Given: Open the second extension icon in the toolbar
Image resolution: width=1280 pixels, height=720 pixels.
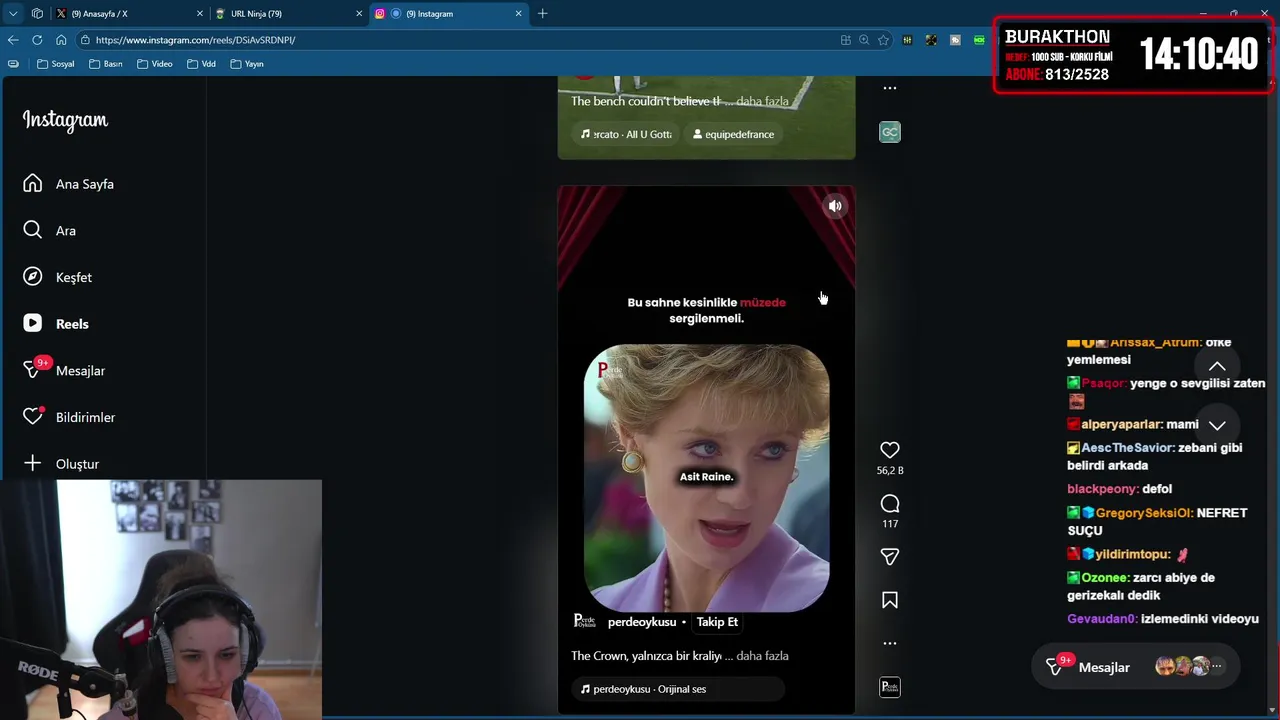Looking at the screenshot, I should coord(931,40).
